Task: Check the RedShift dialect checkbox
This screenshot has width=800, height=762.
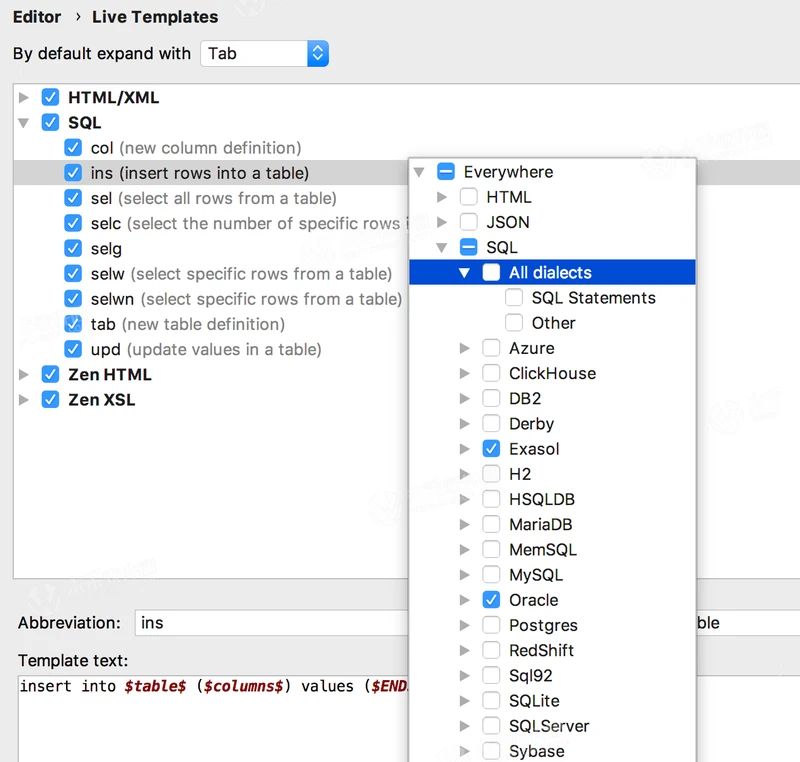Action: 491,650
